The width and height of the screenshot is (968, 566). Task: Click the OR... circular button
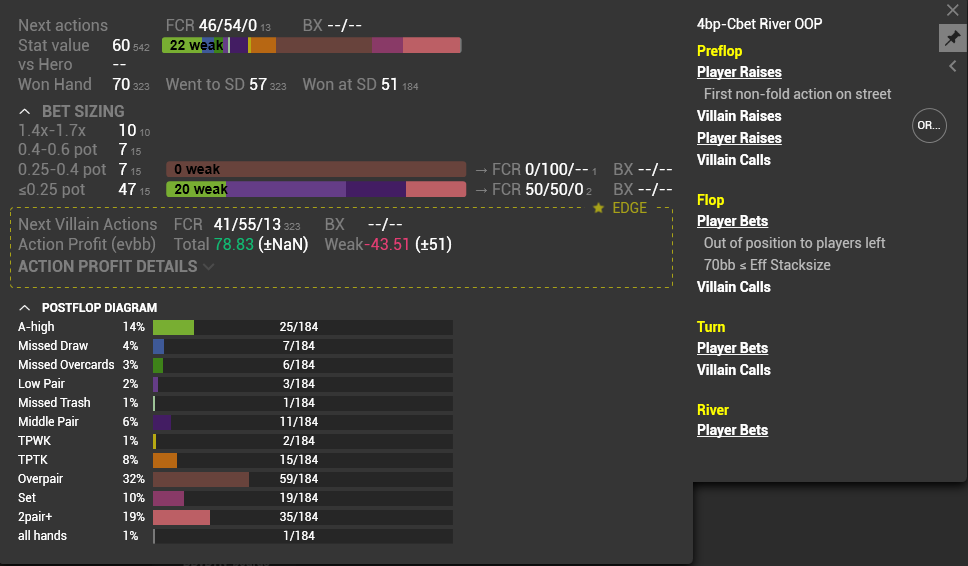[929, 126]
